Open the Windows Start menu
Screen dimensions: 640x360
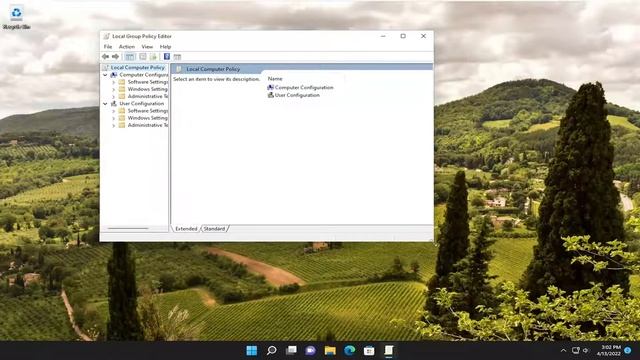252,350
